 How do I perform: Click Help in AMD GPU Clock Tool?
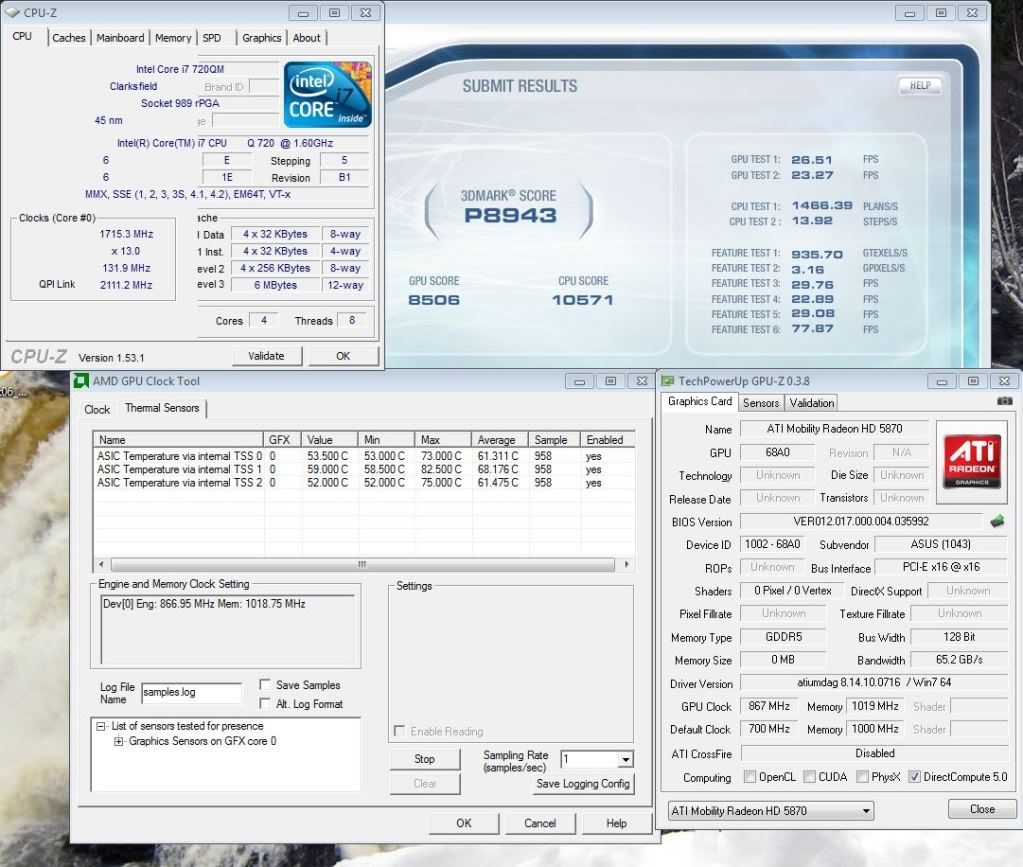[617, 823]
